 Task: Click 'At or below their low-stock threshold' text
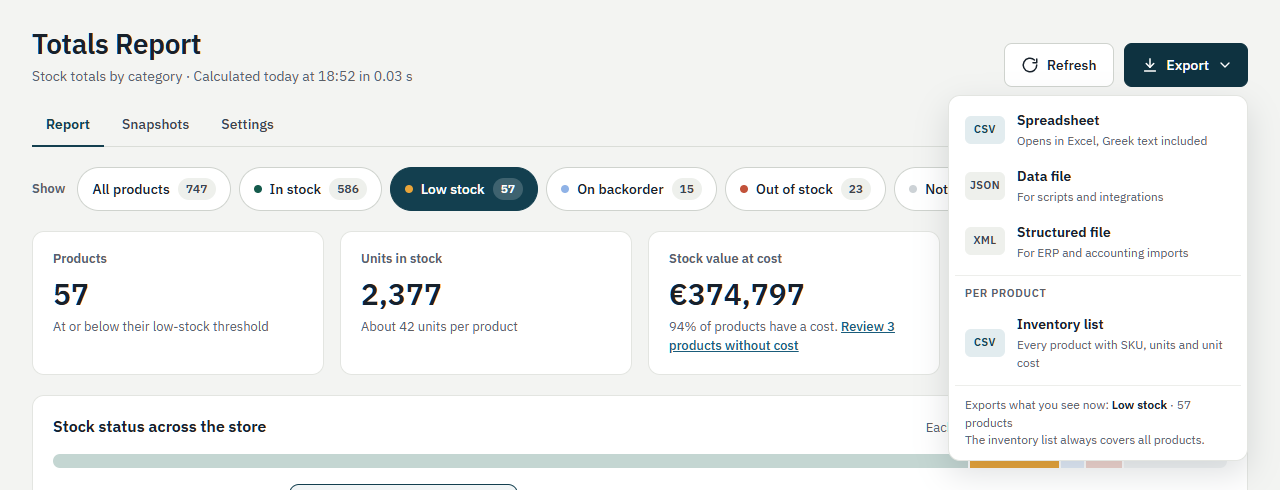161,326
